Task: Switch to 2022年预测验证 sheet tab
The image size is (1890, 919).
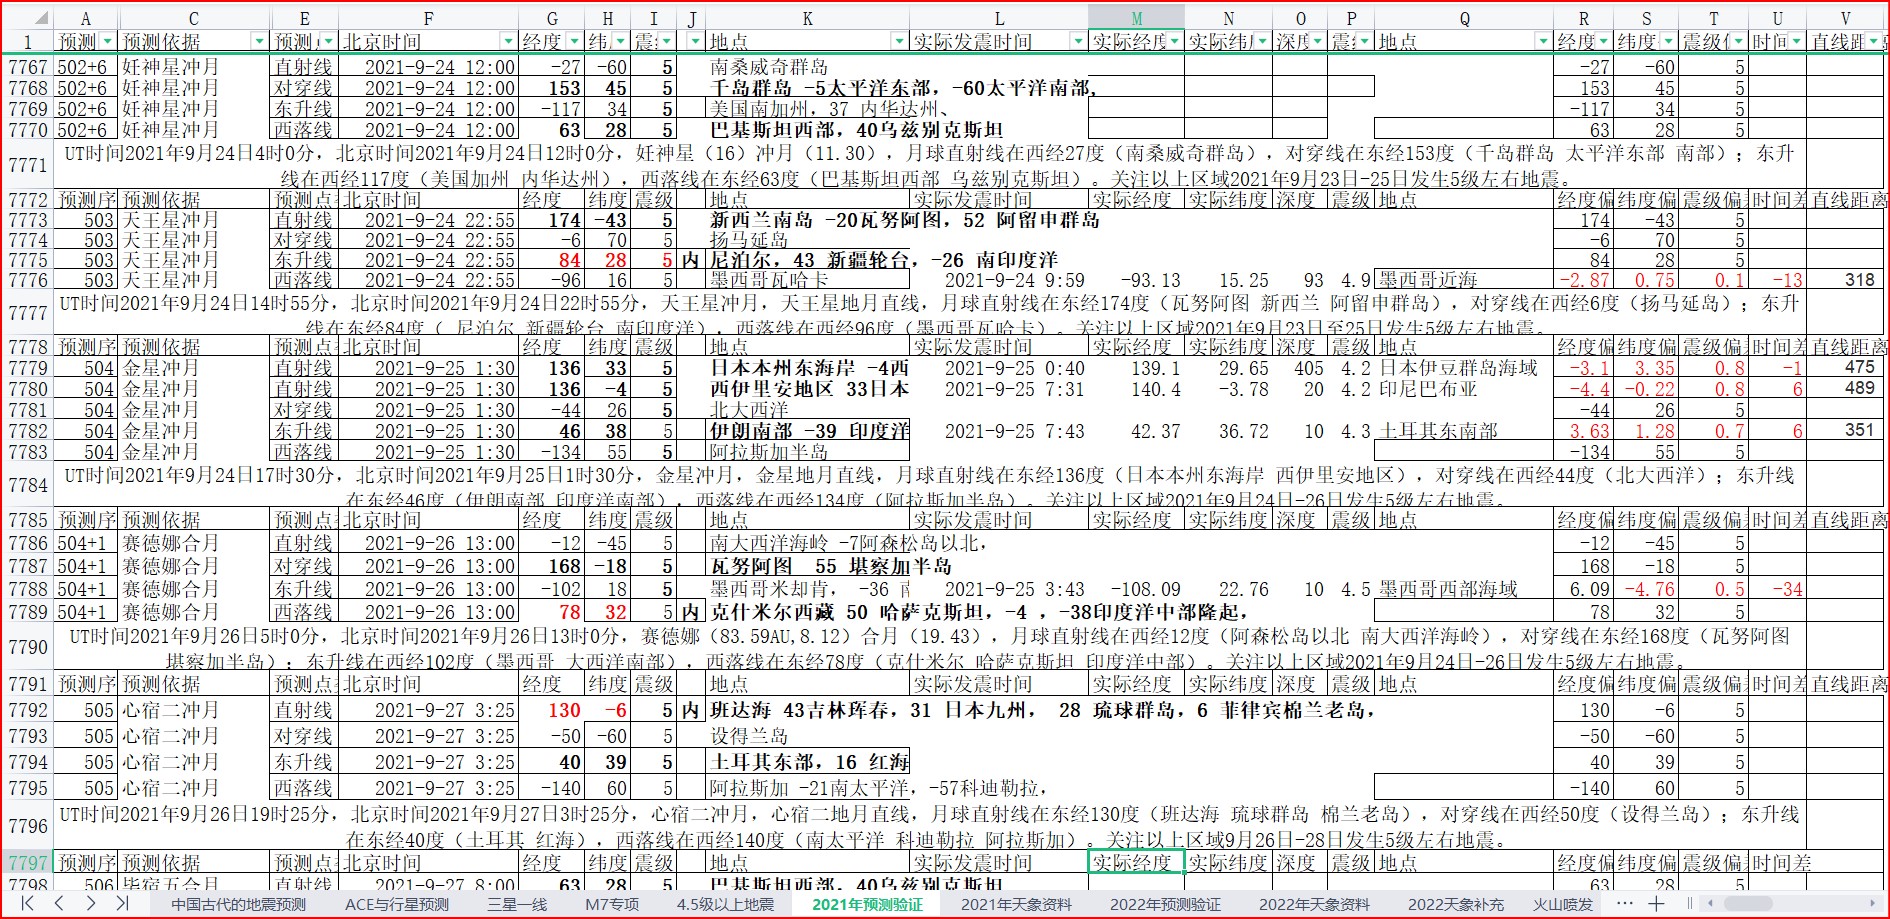Action: coord(1165,904)
